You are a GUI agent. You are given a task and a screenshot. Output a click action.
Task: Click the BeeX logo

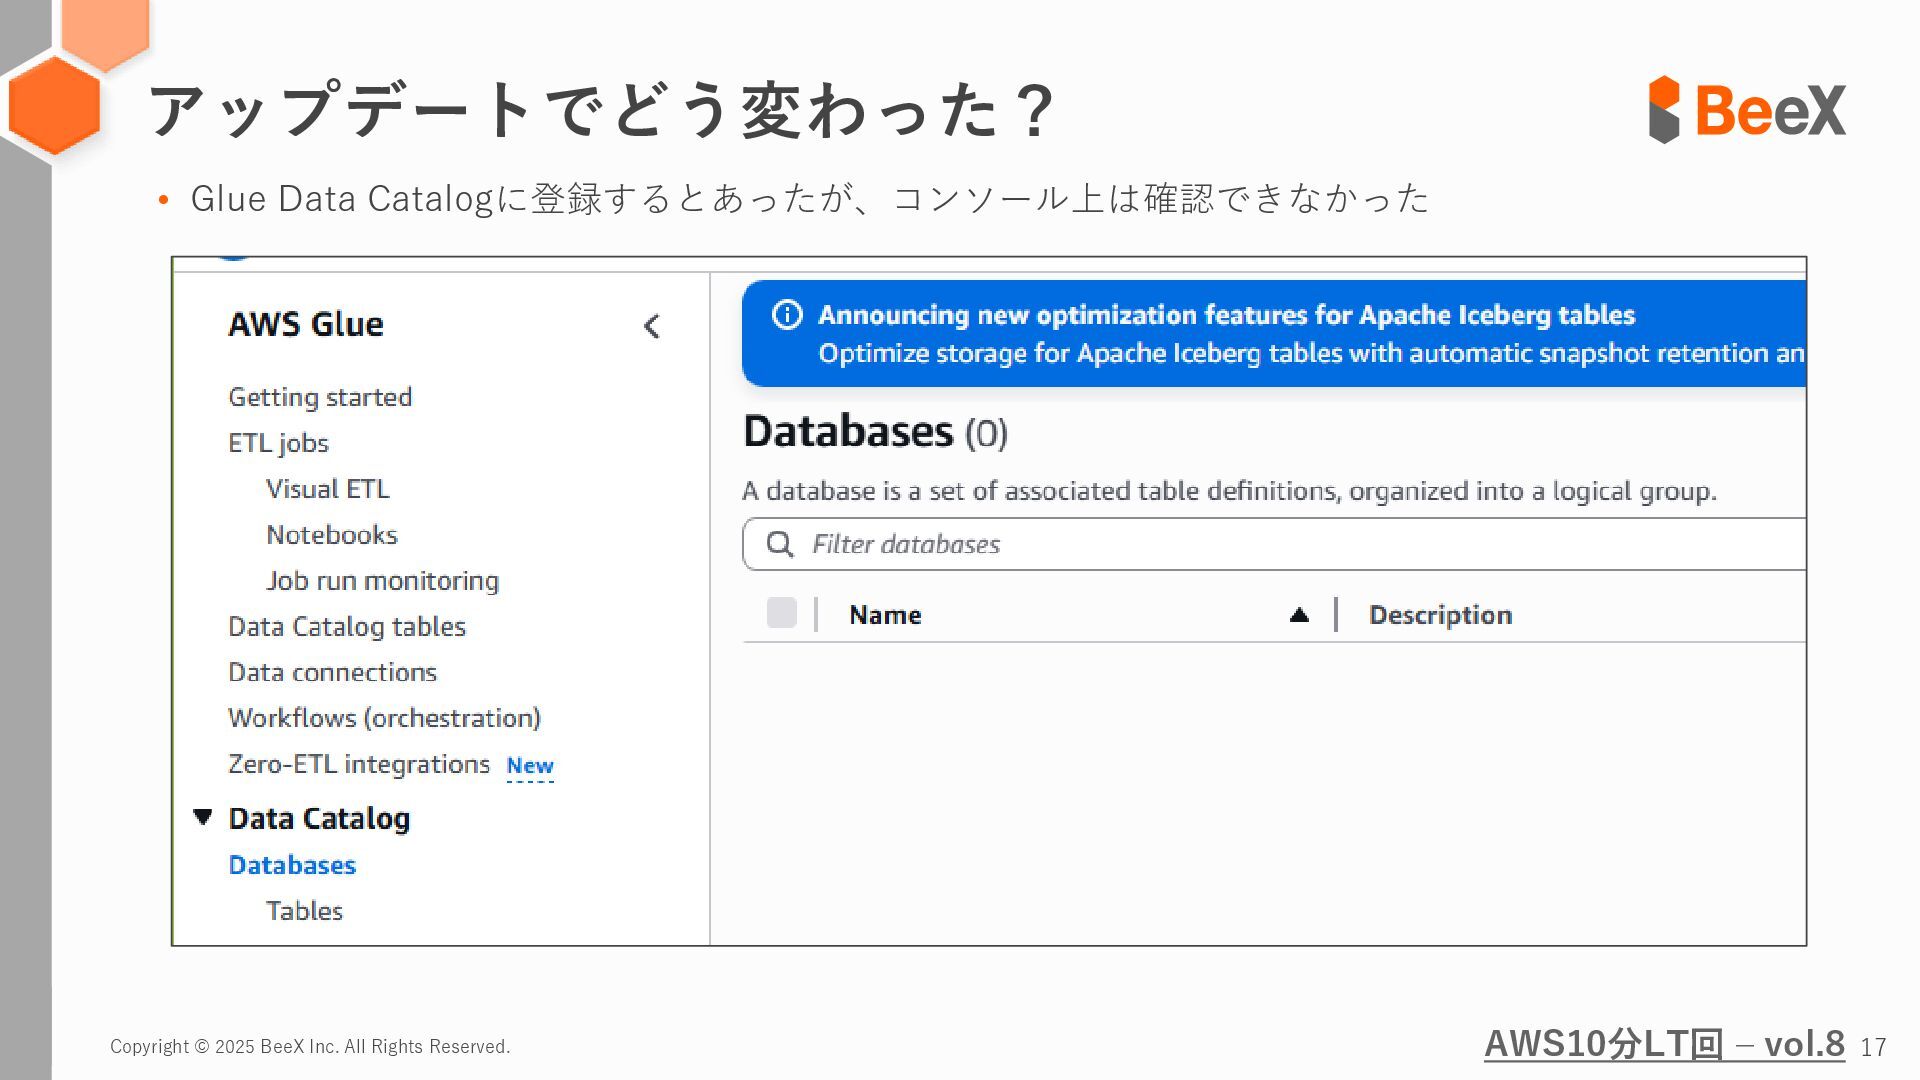[x=1746, y=109]
